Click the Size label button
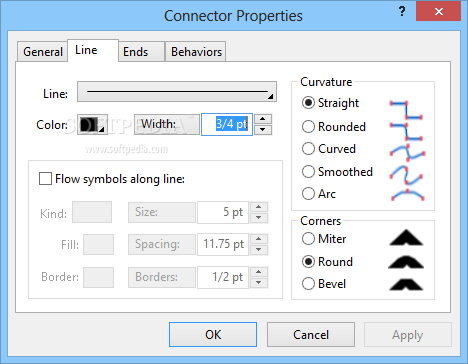This screenshot has width=468, height=364. (x=162, y=212)
